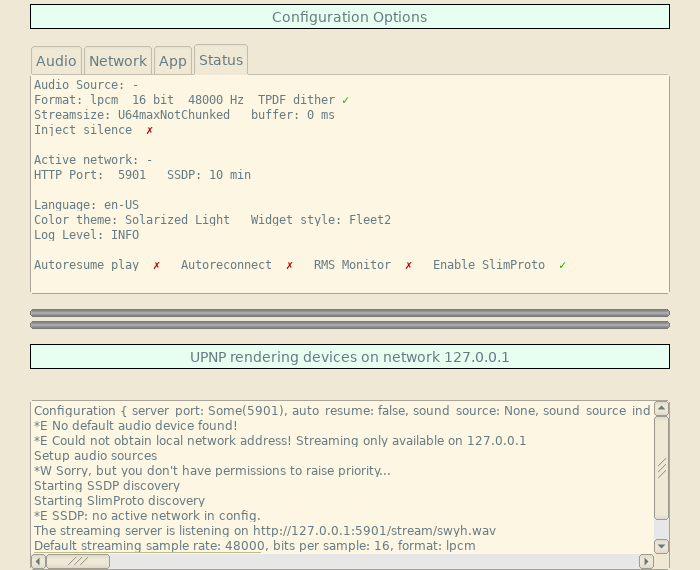Click the 'Audio Source: -' line
This screenshot has height=570, width=700.
[86, 85]
